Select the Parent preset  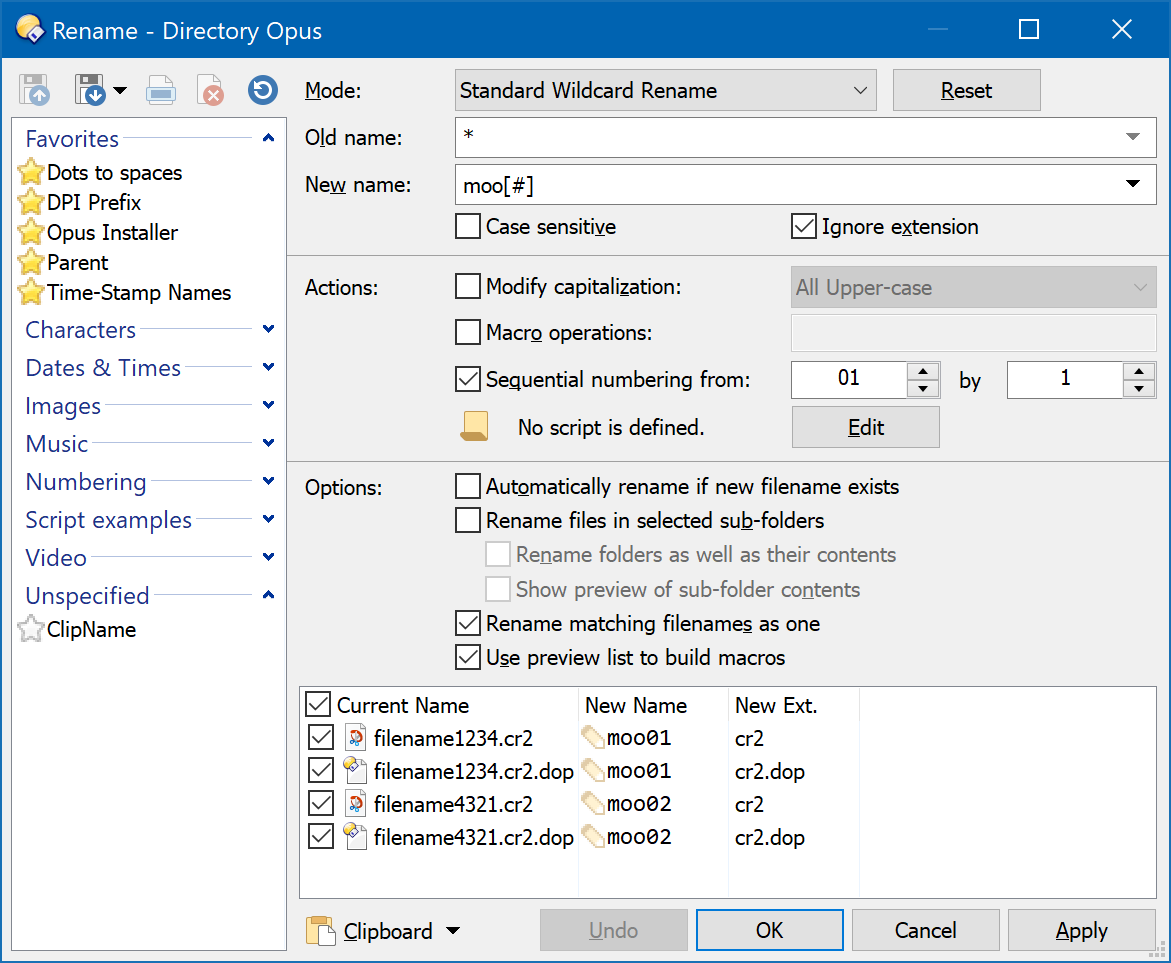tap(77, 262)
